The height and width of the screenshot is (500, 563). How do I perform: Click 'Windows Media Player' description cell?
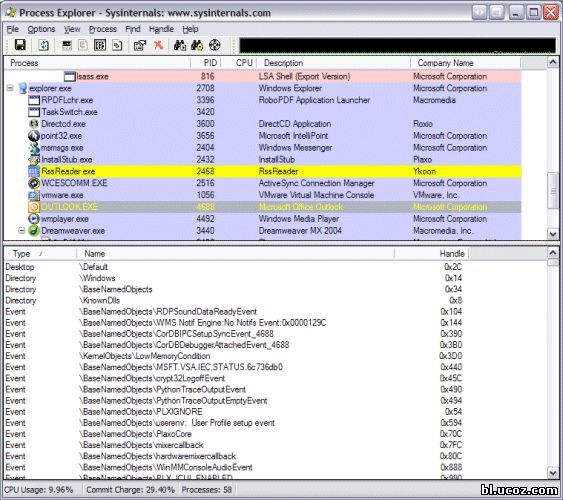pyautogui.click(x=299, y=219)
